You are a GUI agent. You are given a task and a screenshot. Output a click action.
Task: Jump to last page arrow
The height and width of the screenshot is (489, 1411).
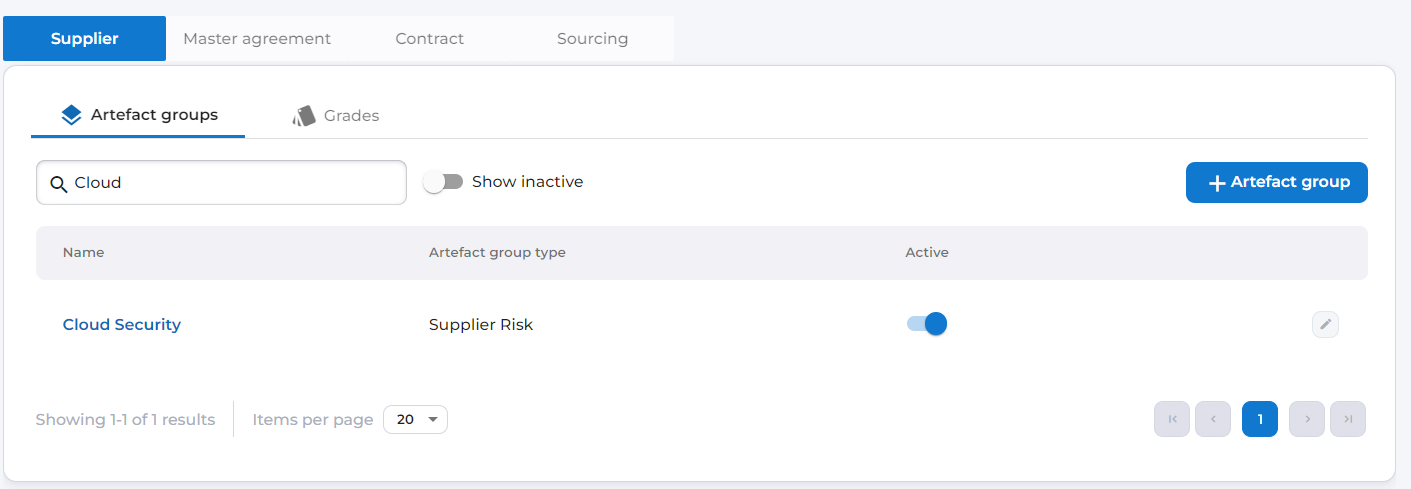(1348, 419)
